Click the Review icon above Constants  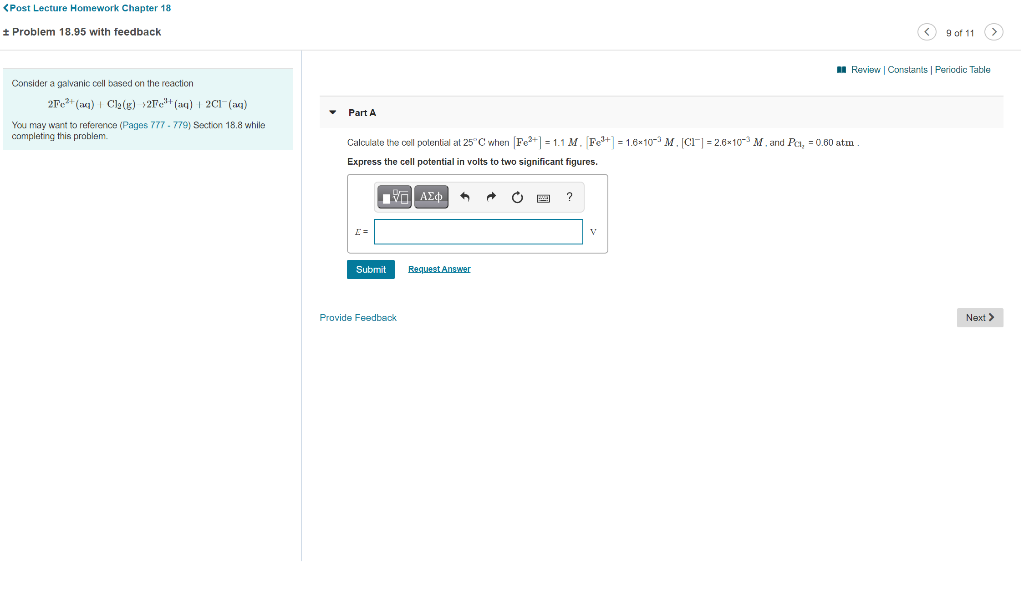(x=840, y=69)
